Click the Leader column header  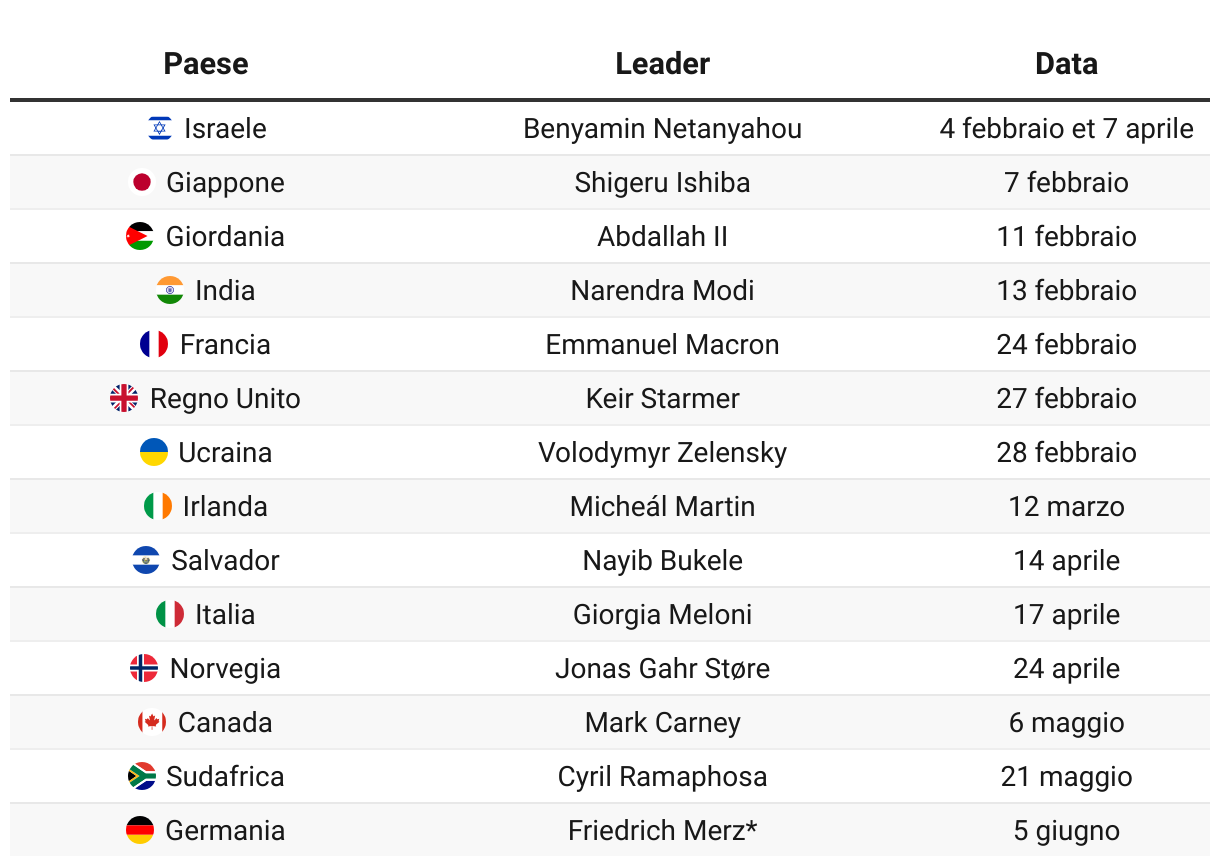[662, 64]
